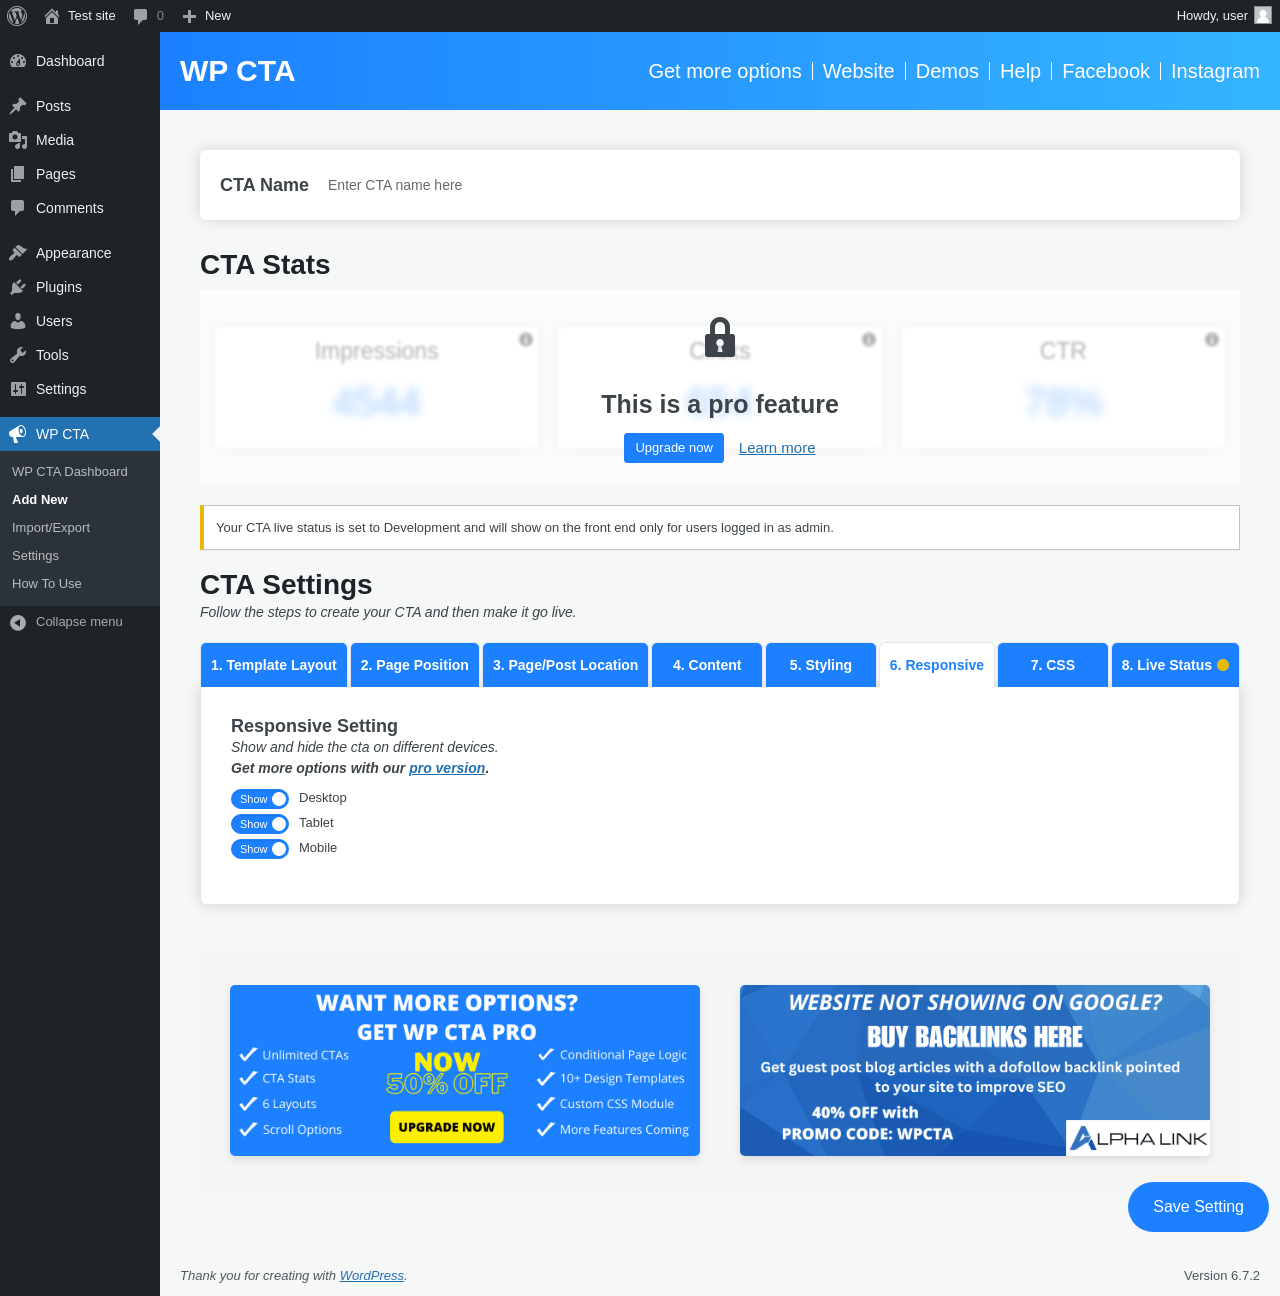Image resolution: width=1280 pixels, height=1296 pixels.
Task: Click the pro feature lock icon
Action: click(720, 338)
